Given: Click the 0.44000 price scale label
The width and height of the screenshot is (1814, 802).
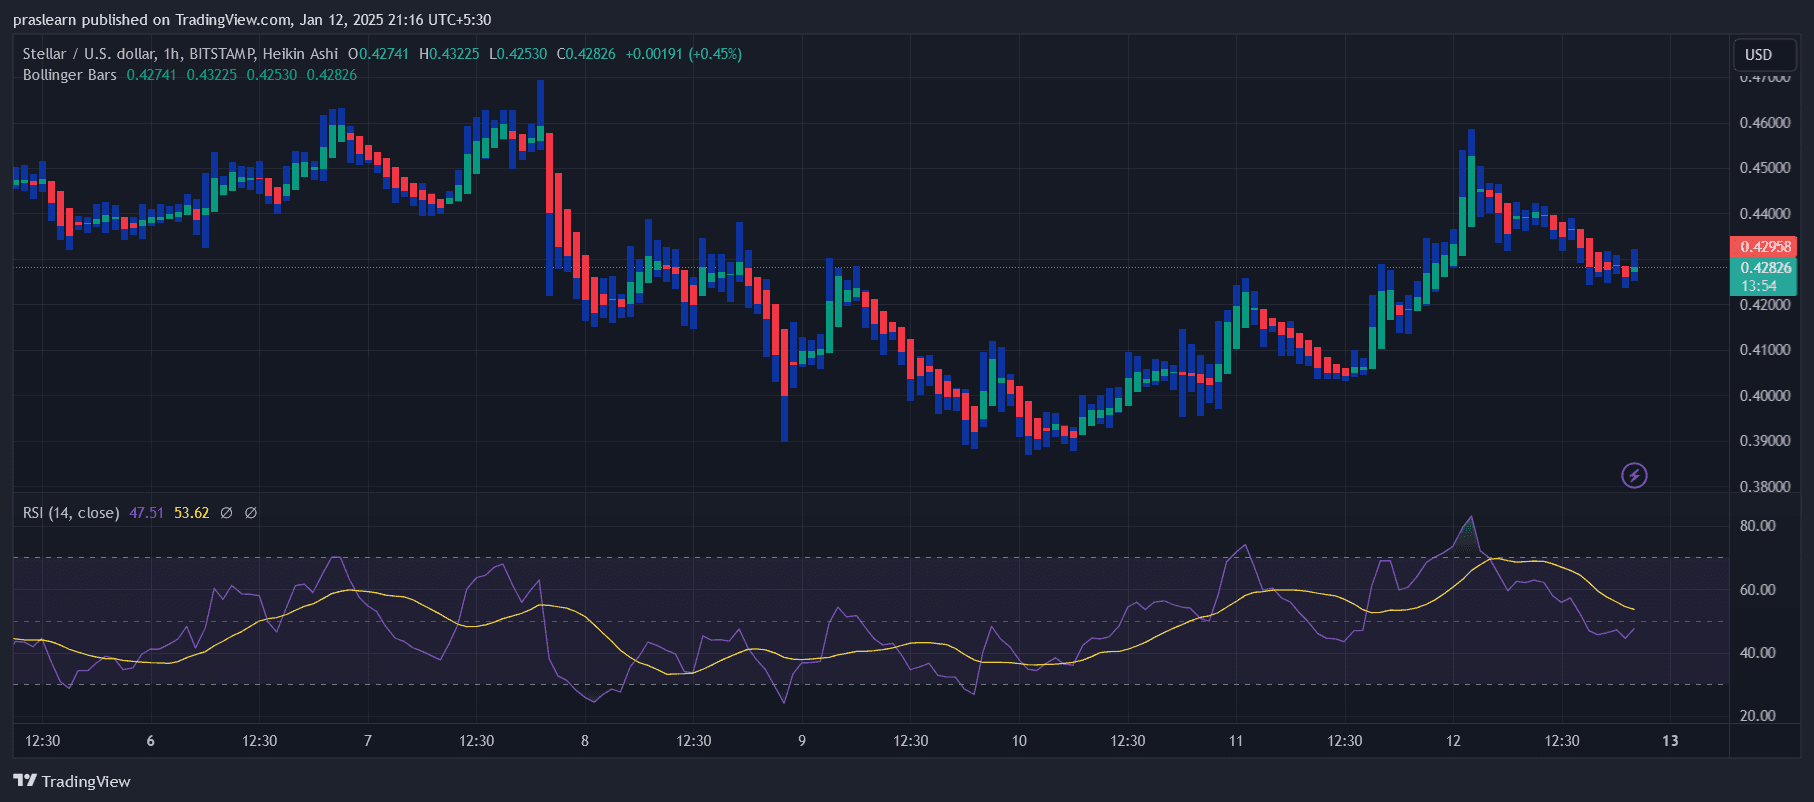Looking at the screenshot, I should (x=1765, y=214).
